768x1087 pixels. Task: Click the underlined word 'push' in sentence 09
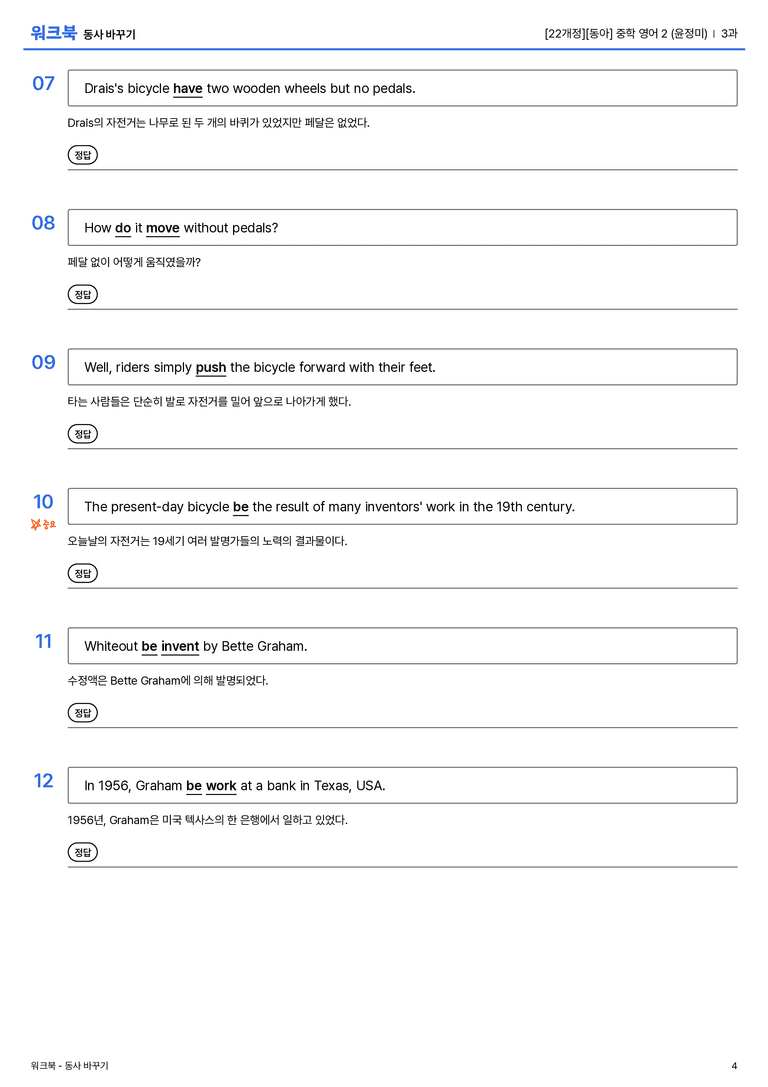tap(211, 367)
